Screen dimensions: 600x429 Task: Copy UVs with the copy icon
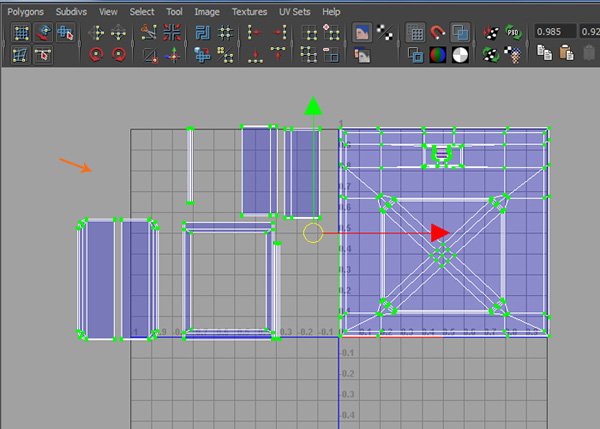pyautogui.click(x=544, y=53)
